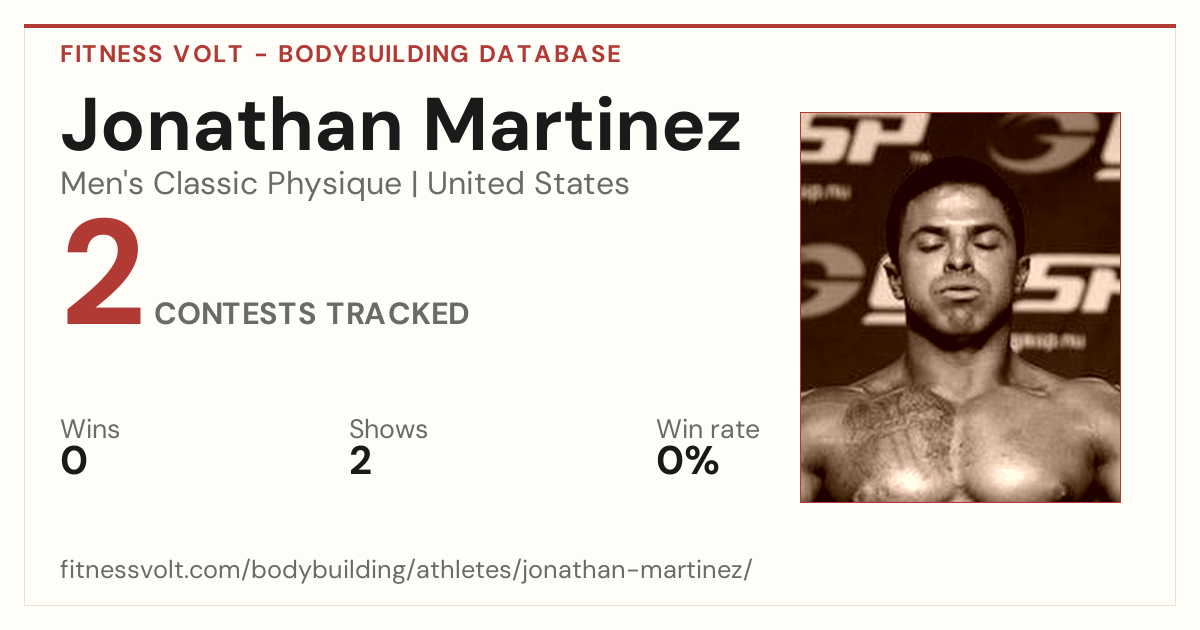Click the CONTESTS TRACKED label
1200x630 pixels.
pos(312,314)
